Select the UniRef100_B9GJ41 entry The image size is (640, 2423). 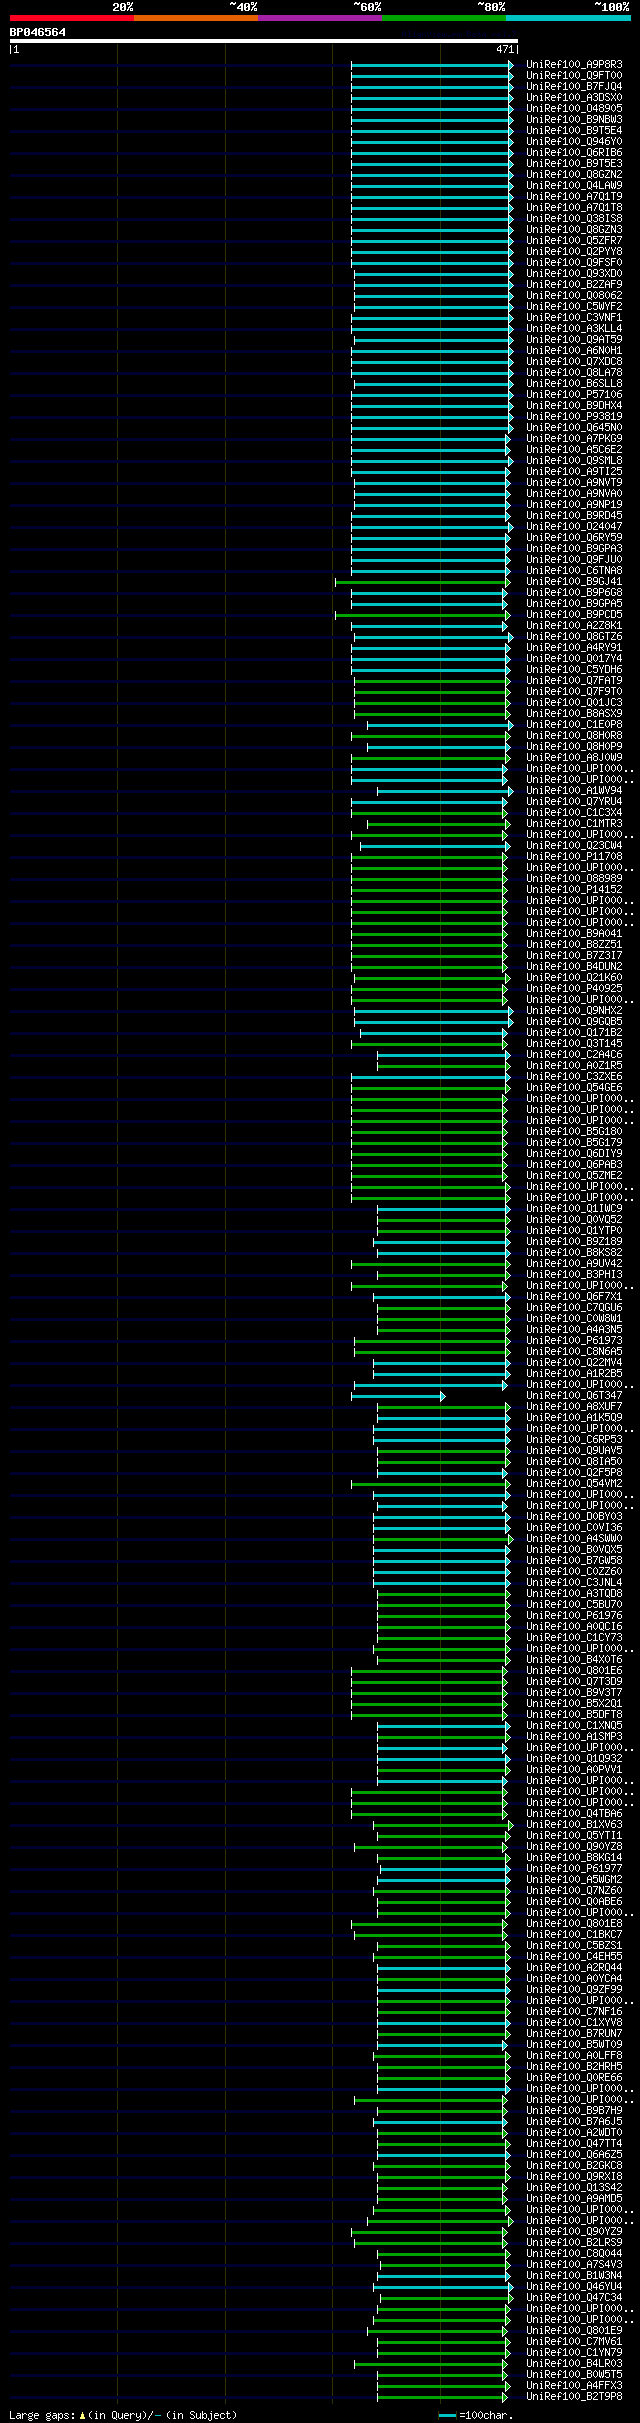tap(574, 582)
